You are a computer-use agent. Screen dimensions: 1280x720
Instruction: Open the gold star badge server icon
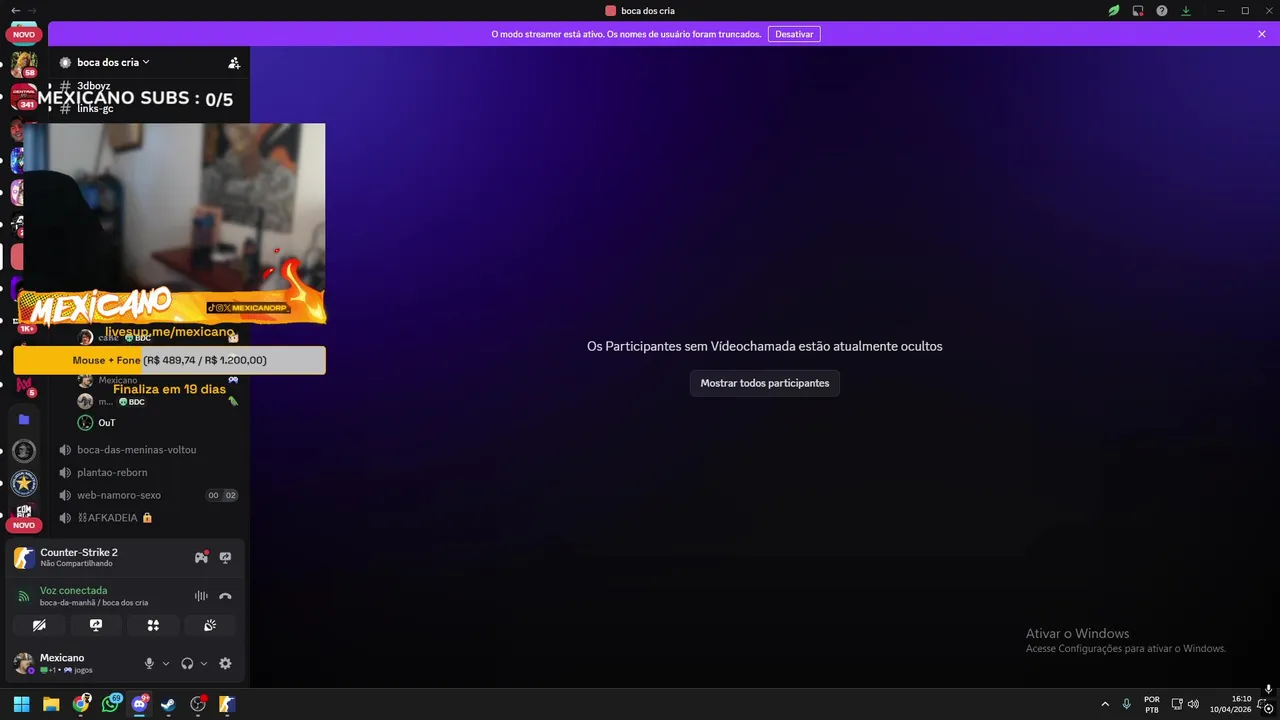[24, 484]
